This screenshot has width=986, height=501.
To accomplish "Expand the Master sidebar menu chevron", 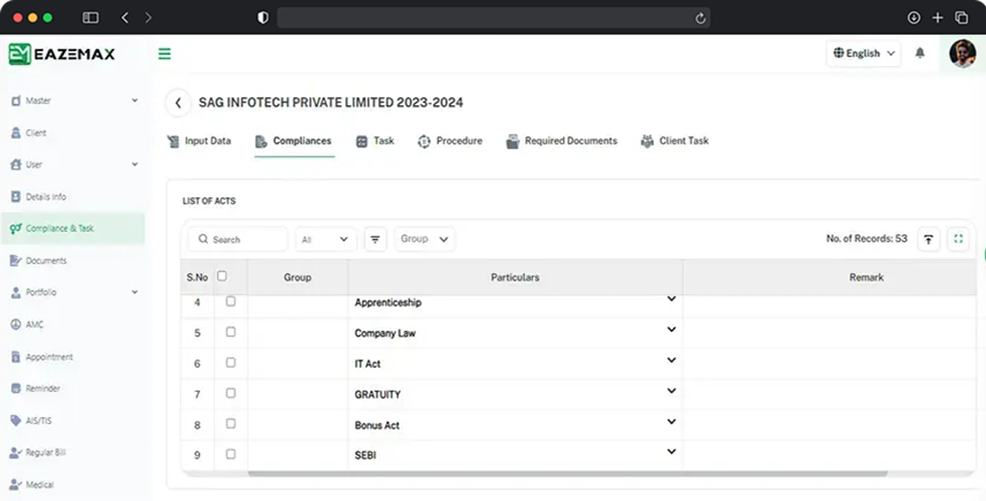I will (135, 101).
